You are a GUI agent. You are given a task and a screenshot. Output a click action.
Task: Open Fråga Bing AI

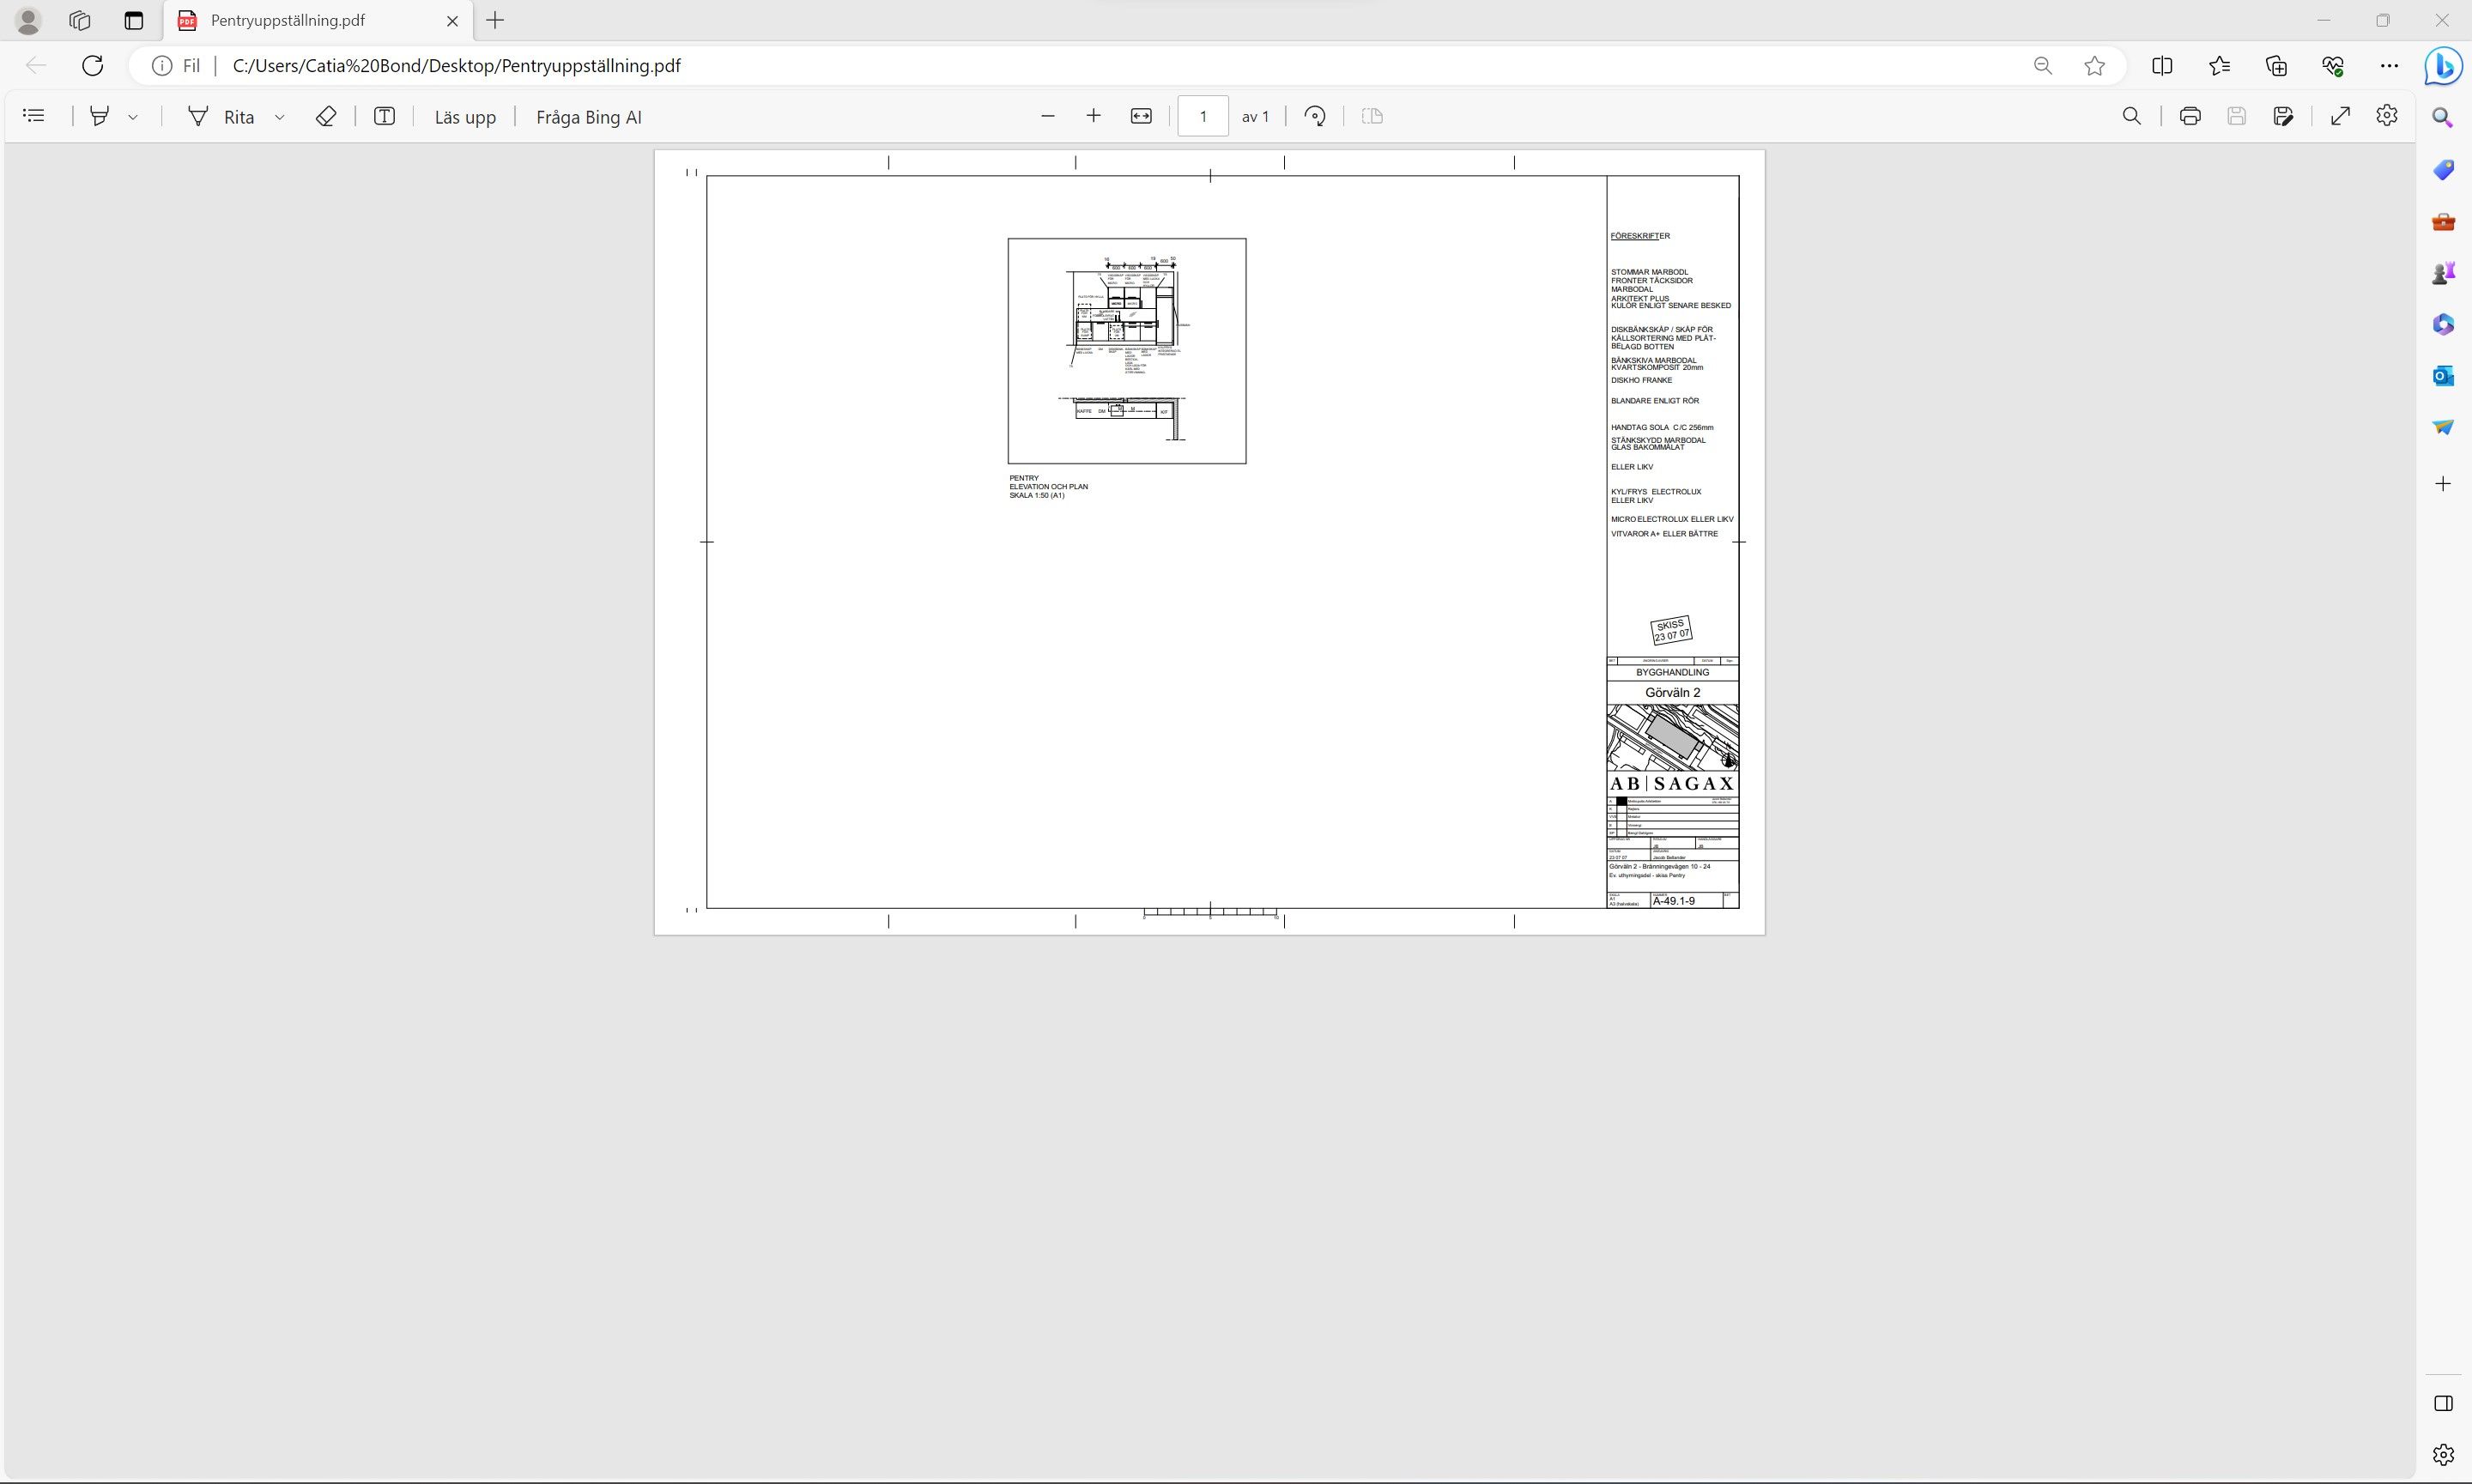(588, 117)
